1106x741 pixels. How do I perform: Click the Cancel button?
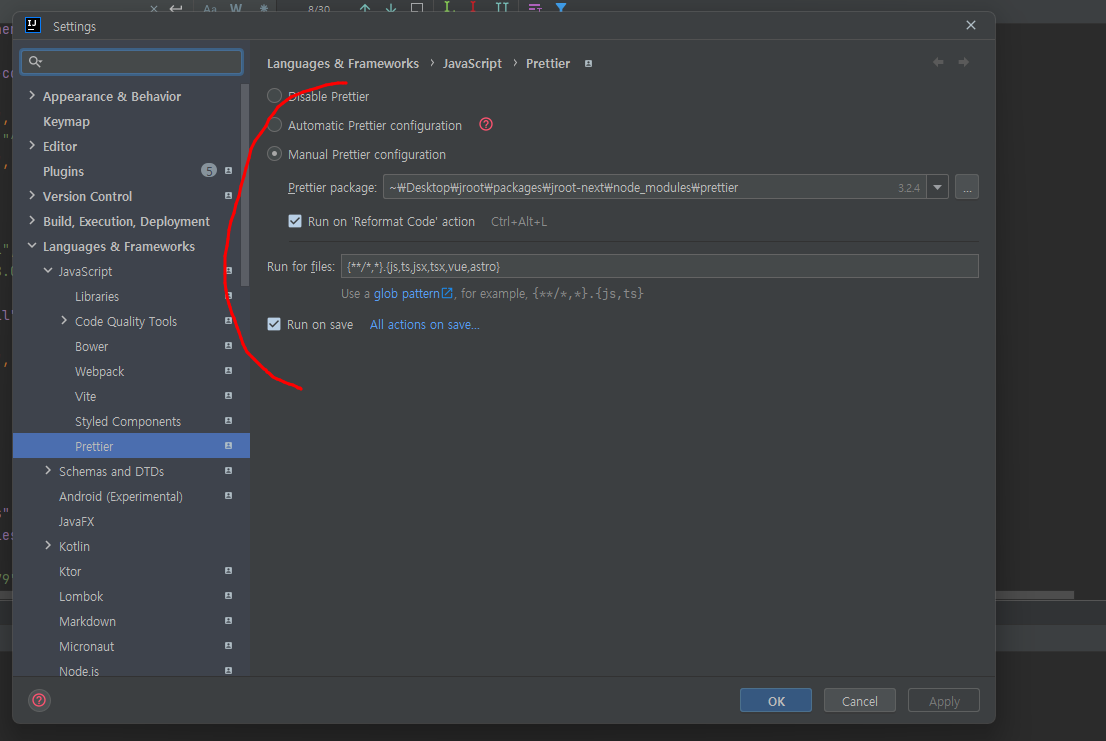point(860,700)
